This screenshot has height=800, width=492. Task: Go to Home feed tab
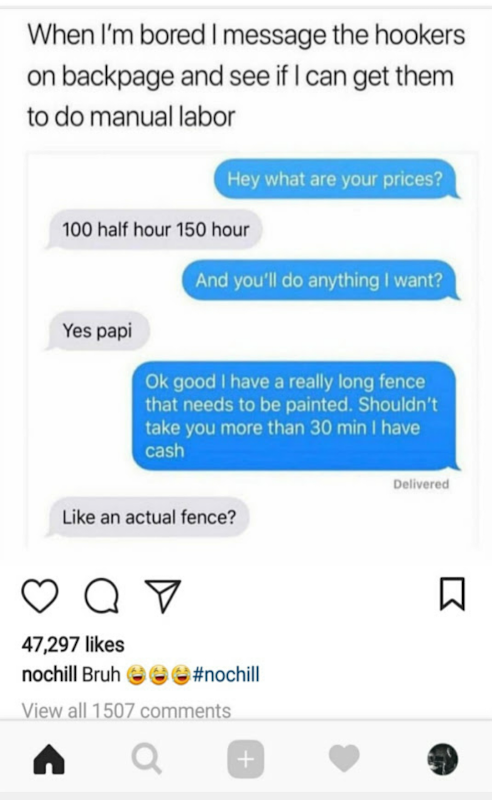click(49, 759)
